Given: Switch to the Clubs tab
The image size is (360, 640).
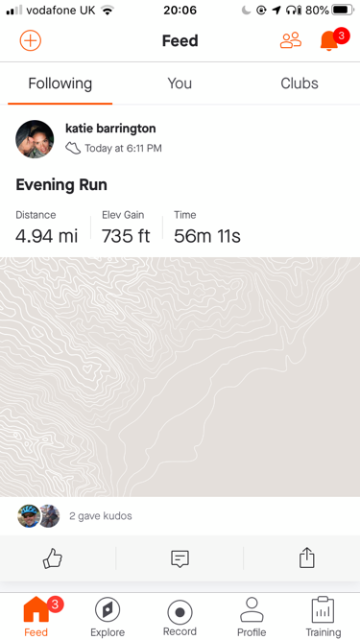Looking at the screenshot, I should point(299,83).
